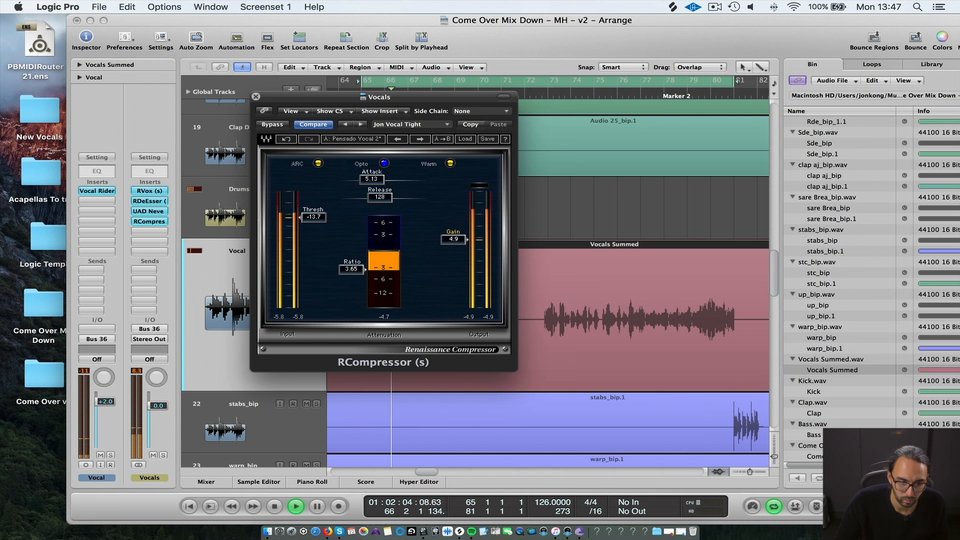Activate Auto Zoom in the toolbar
The image size is (960, 540).
(x=196, y=40)
